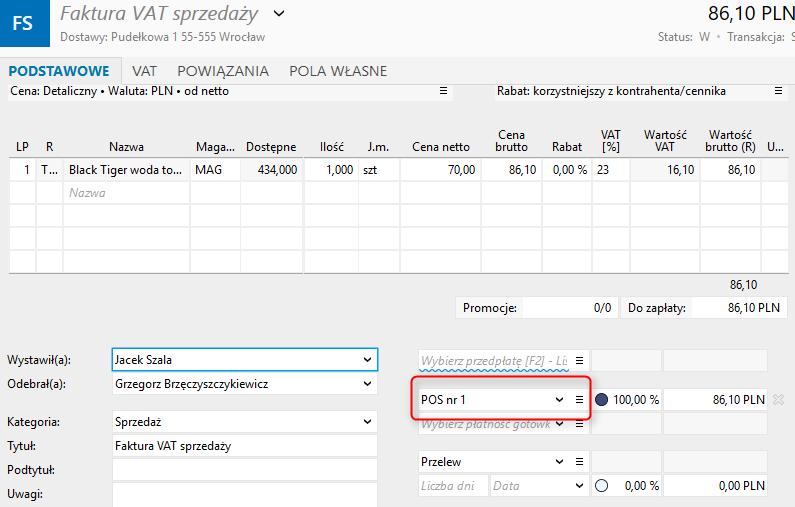Click the 0,00 % discount cell
Viewport: 795px width, 507px height.
pyautogui.click(x=567, y=170)
